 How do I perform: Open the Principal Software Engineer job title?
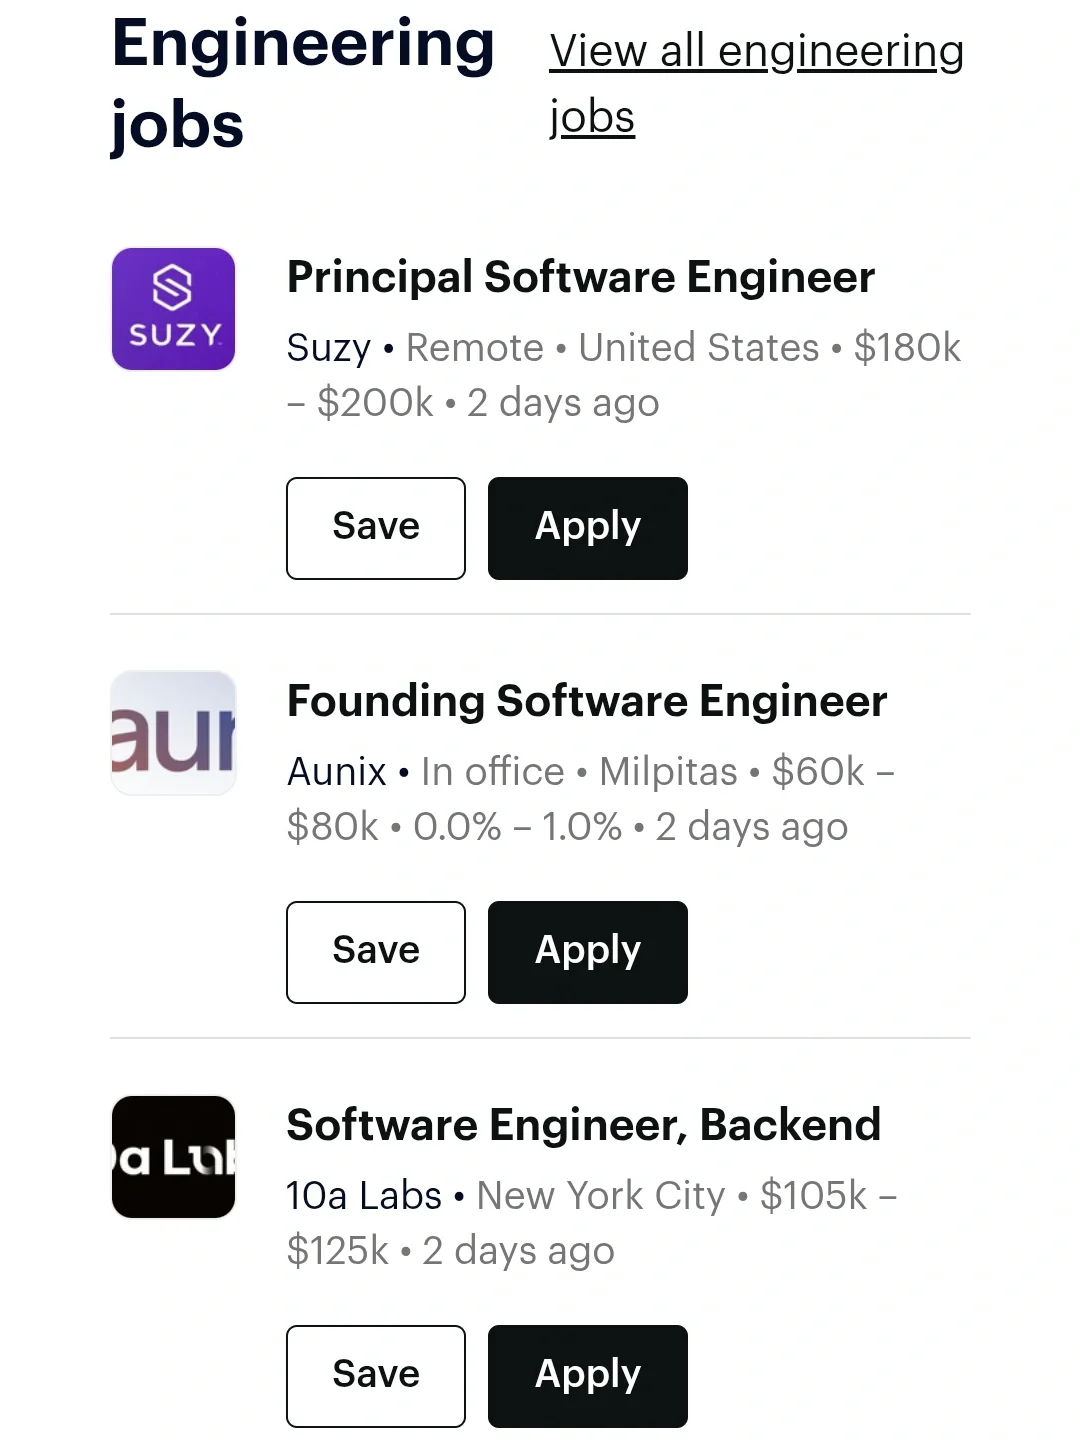click(580, 277)
